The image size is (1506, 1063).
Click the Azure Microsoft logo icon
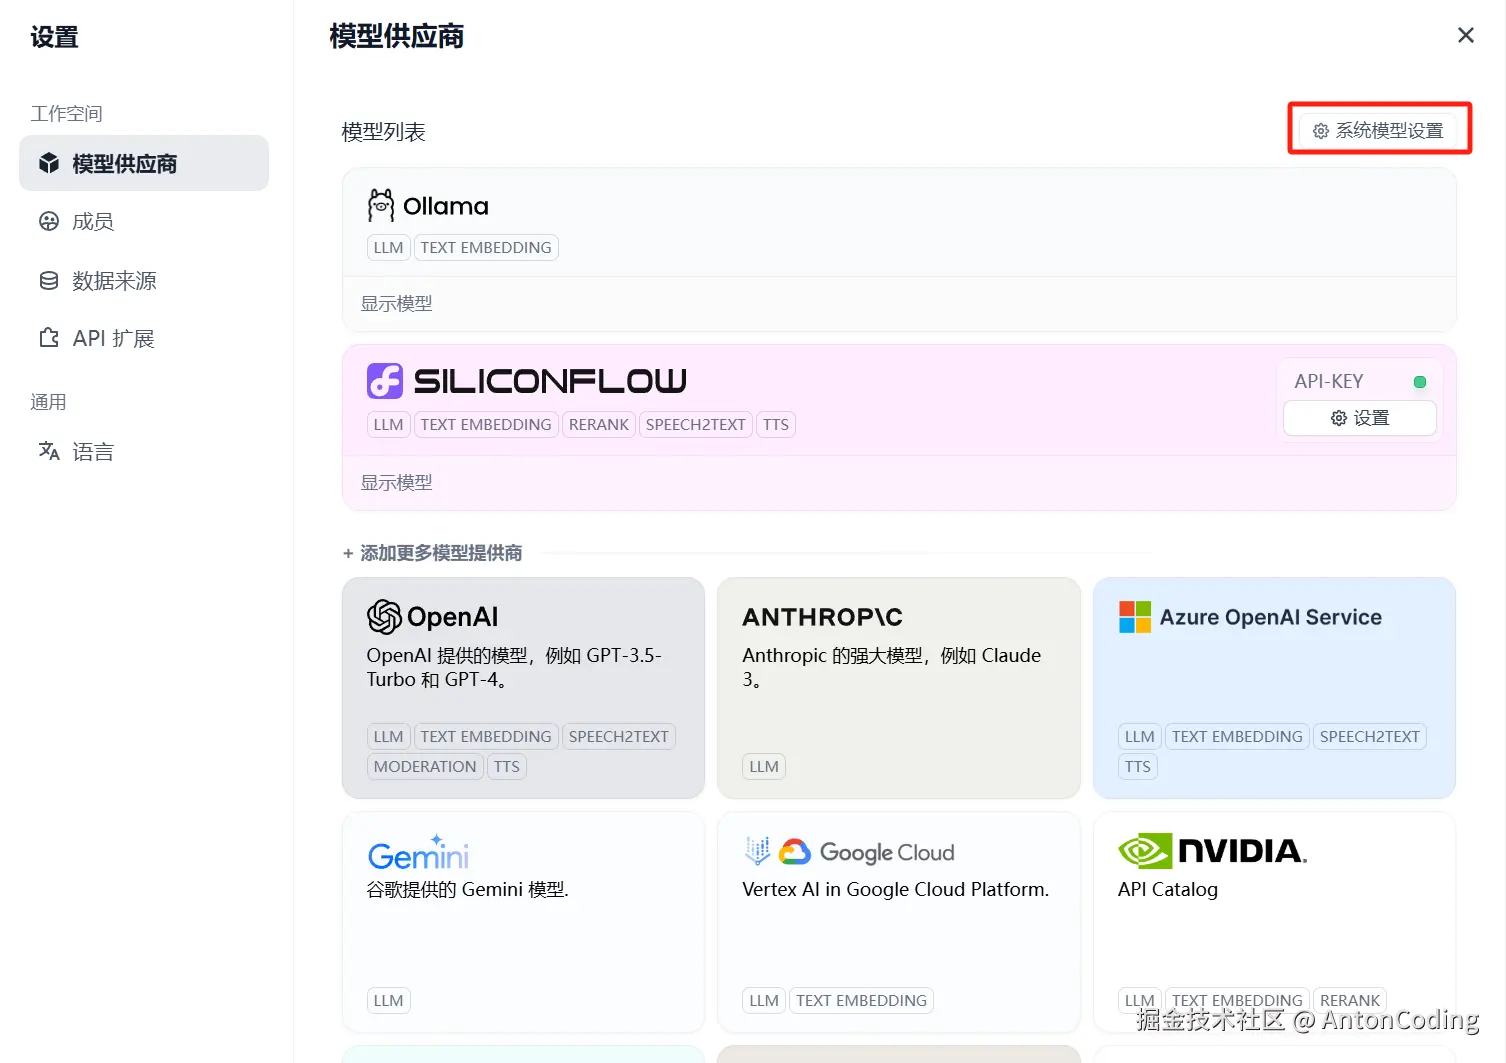click(x=1135, y=617)
